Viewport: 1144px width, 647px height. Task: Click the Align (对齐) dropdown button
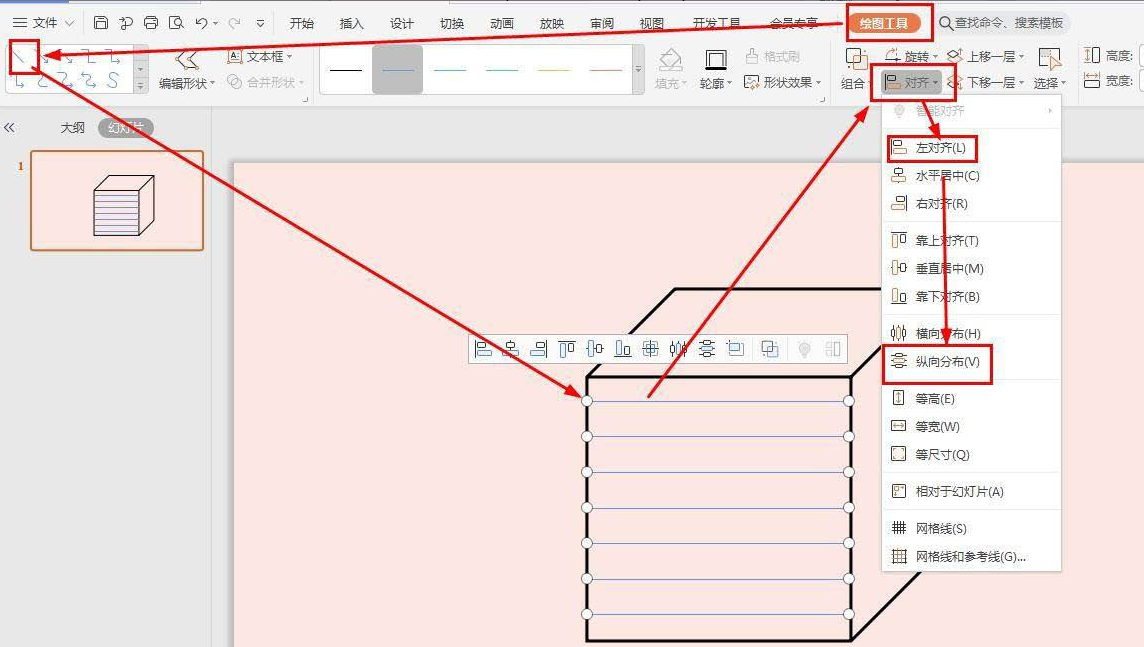pos(912,82)
